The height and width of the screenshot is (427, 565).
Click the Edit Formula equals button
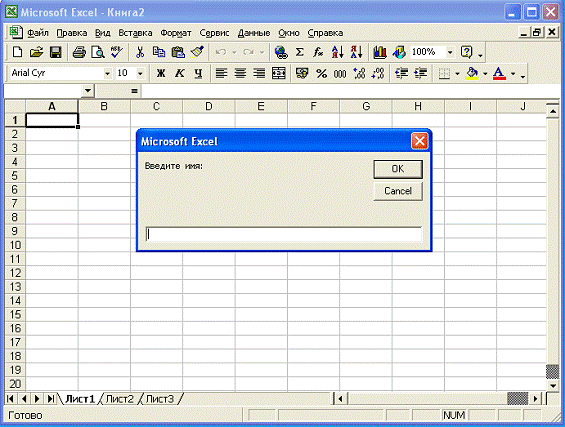[134, 91]
